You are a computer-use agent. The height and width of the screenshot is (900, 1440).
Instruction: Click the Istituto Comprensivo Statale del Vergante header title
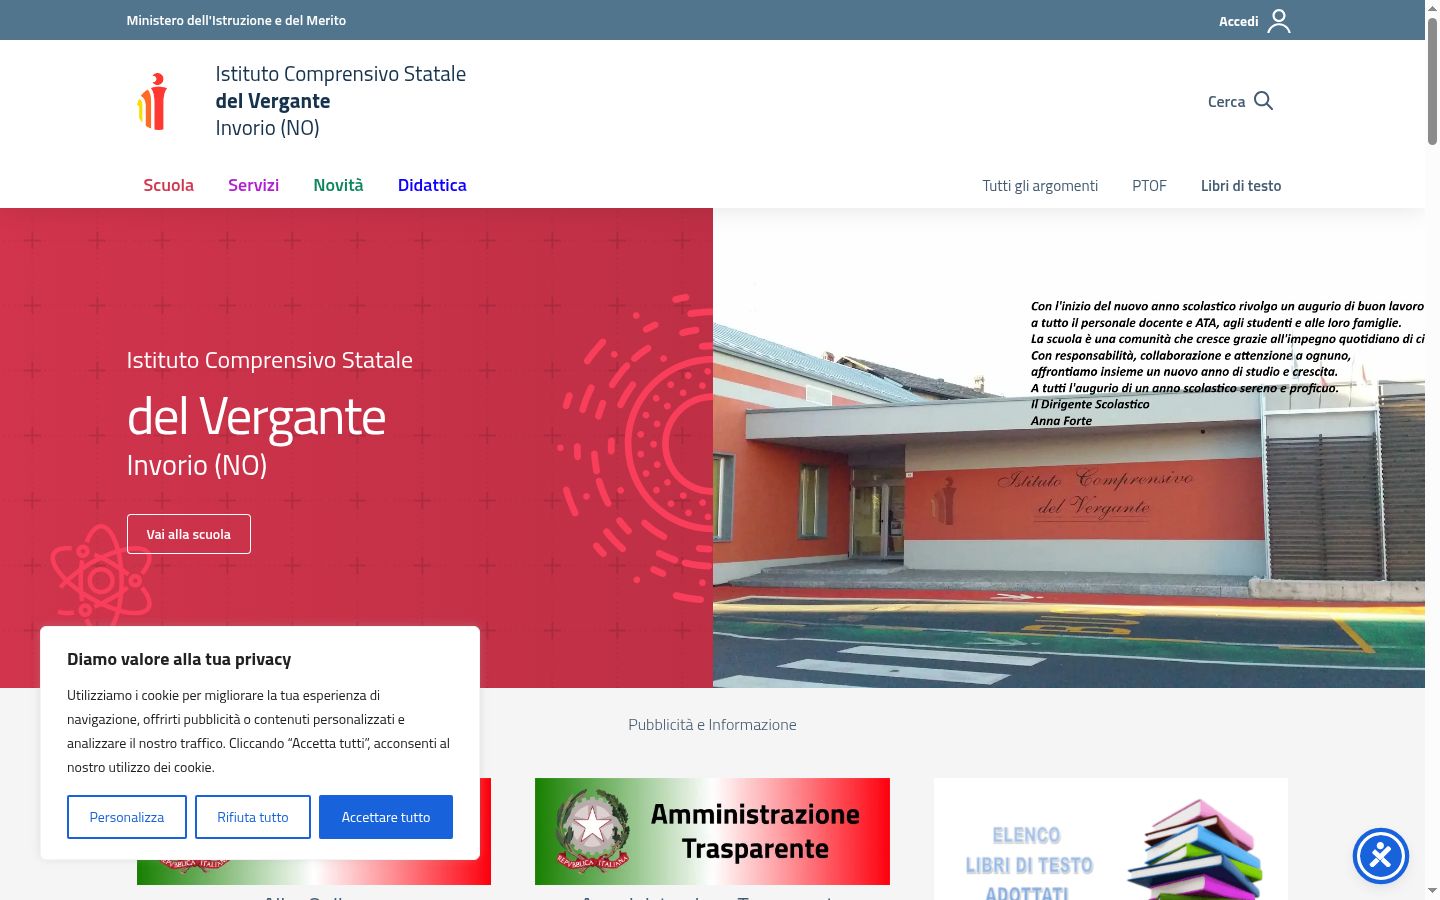point(341,101)
